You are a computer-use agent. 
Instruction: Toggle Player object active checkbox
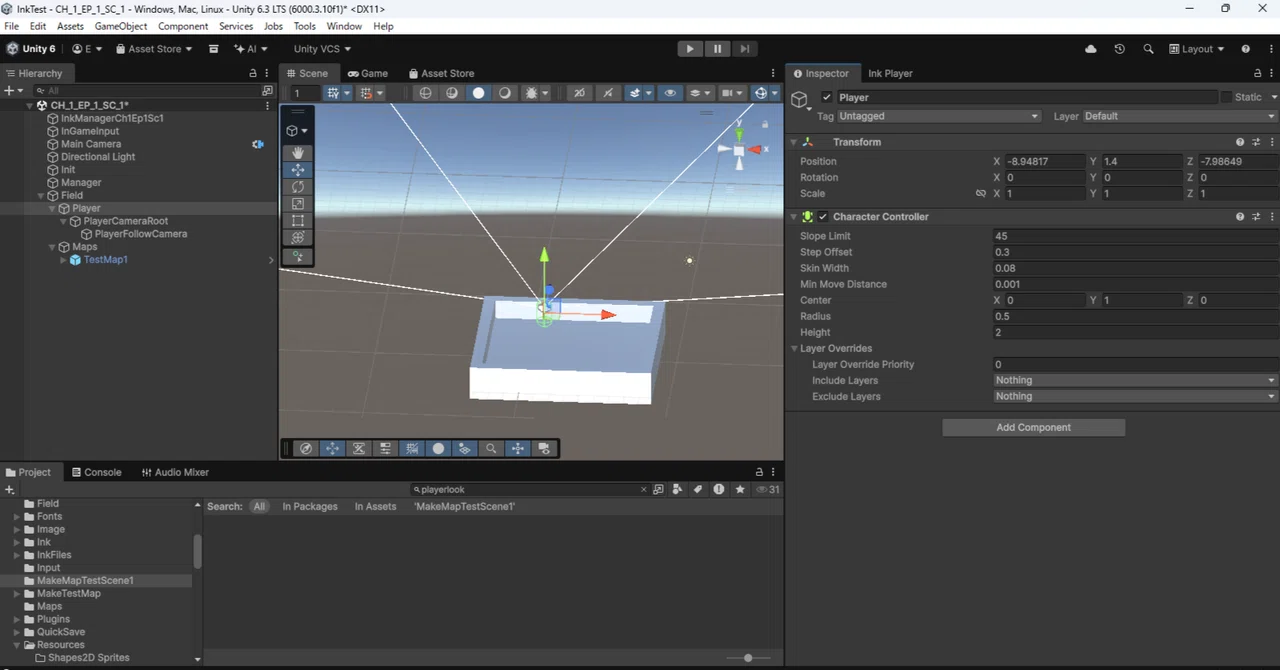826,97
